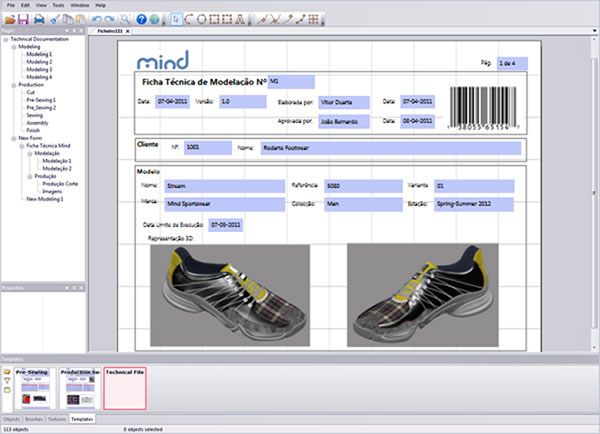Open the document tab list dropdown arrow

(594, 31)
